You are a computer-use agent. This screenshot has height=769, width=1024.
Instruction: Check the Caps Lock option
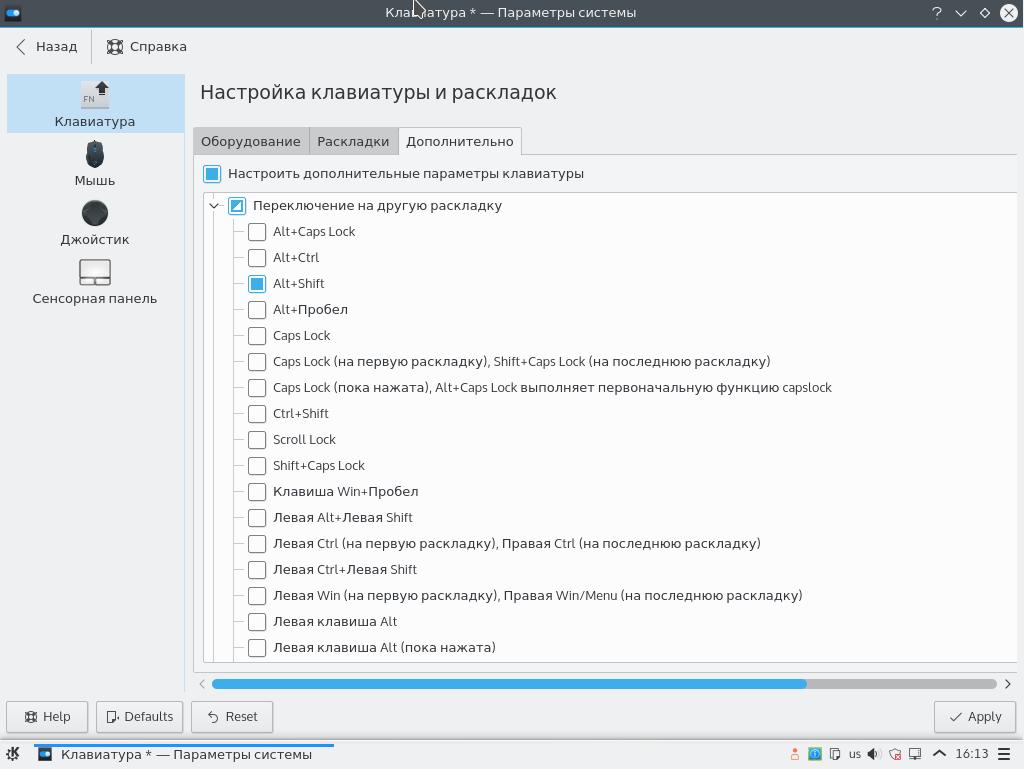257,336
